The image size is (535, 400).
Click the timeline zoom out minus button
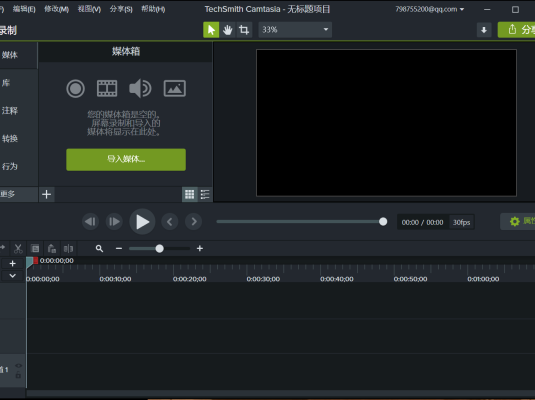119,248
